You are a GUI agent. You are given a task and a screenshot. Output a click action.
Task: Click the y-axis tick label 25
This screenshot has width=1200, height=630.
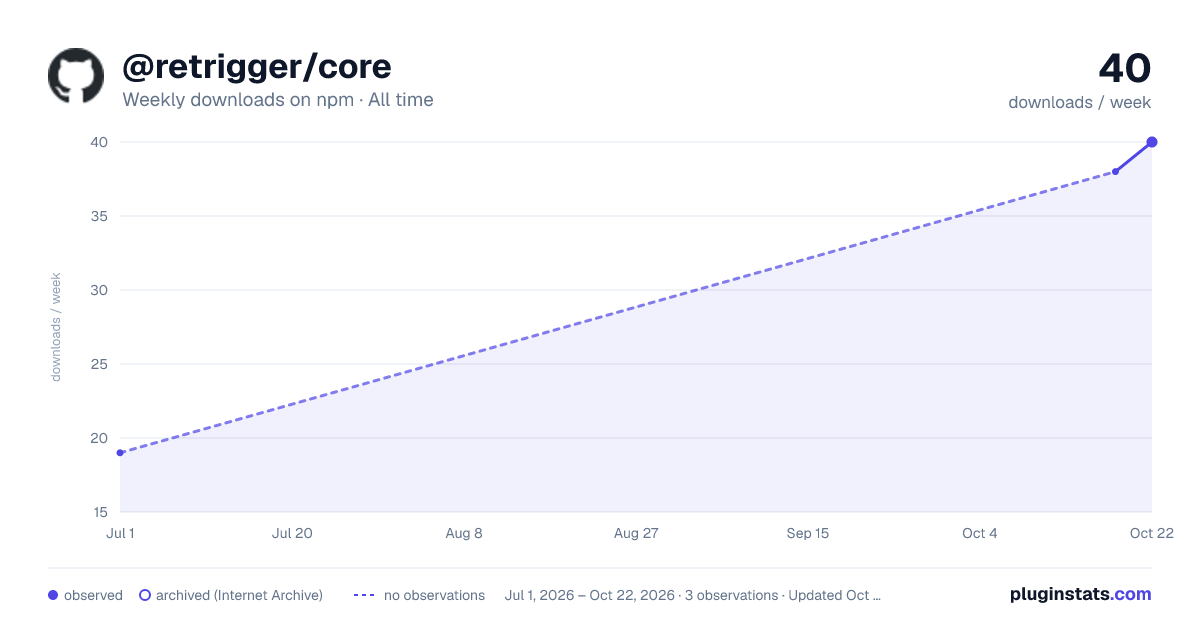[99, 364]
